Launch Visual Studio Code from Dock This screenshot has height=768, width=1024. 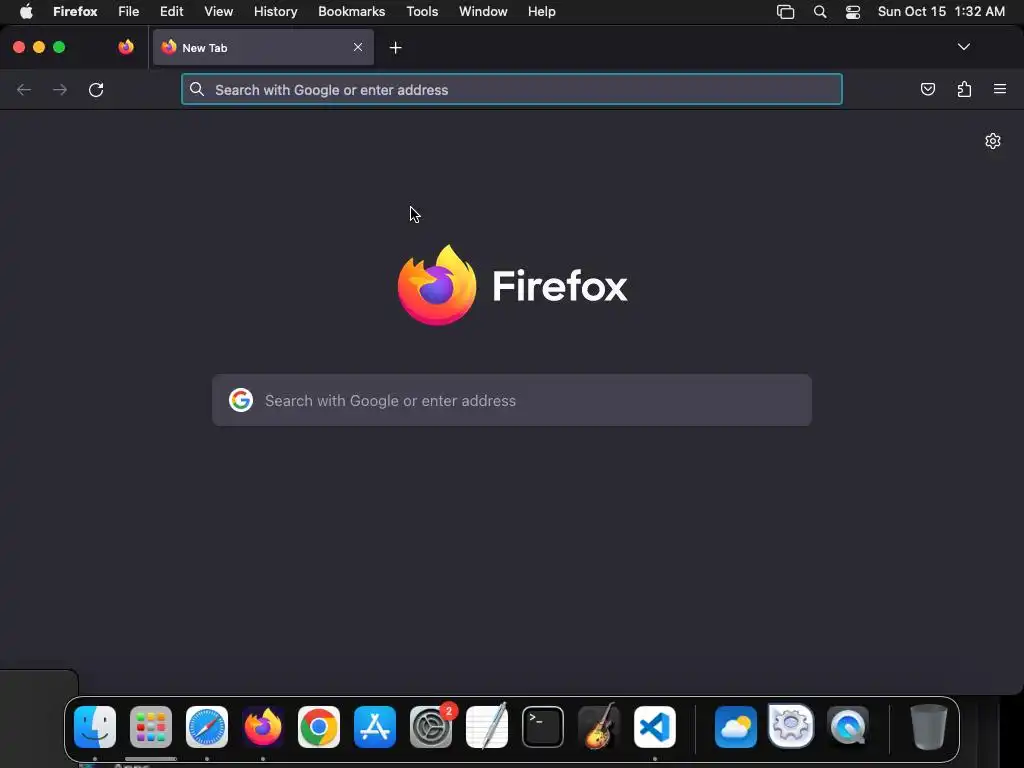655,727
